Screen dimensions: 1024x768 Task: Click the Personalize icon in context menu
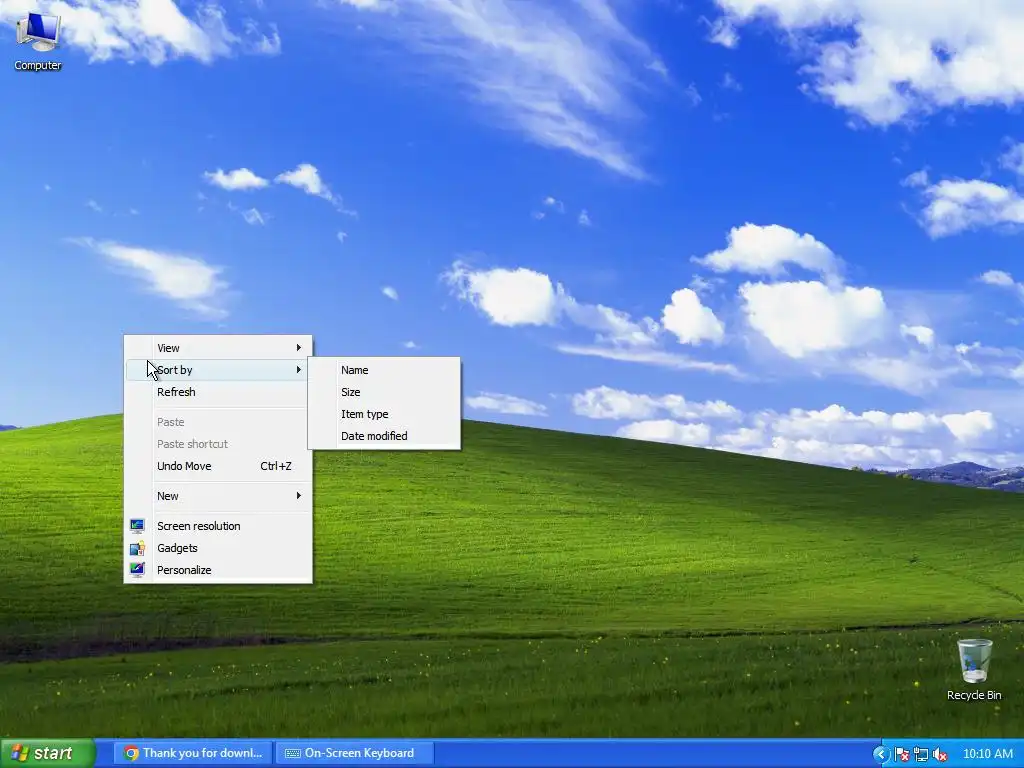(x=137, y=569)
